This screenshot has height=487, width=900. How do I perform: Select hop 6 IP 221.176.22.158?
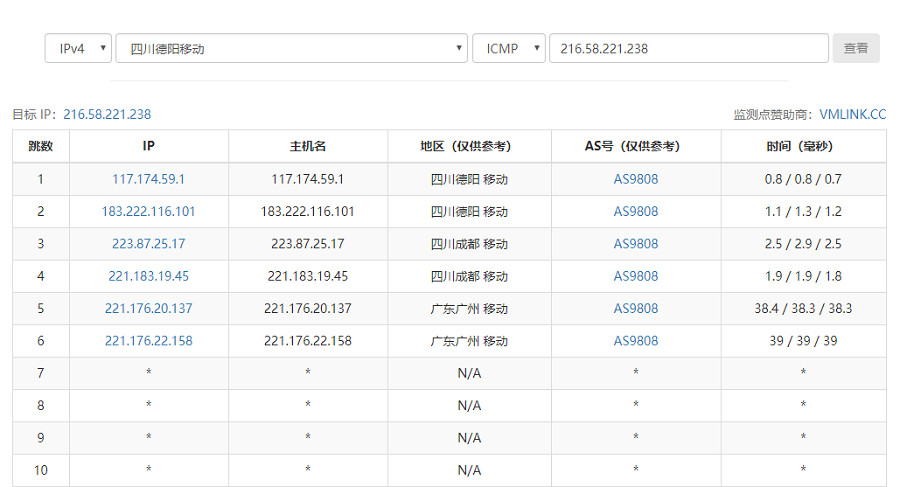(148, 341)
